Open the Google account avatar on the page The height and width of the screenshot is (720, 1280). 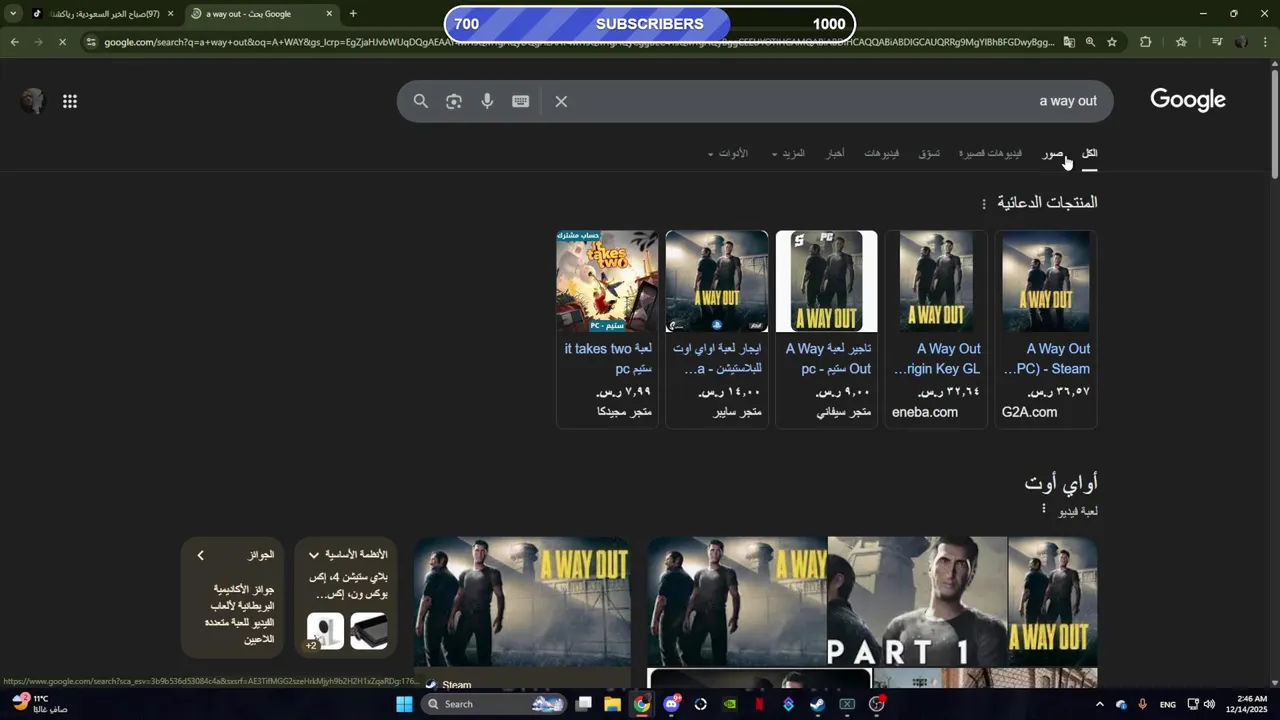click(x=32, y=101)
